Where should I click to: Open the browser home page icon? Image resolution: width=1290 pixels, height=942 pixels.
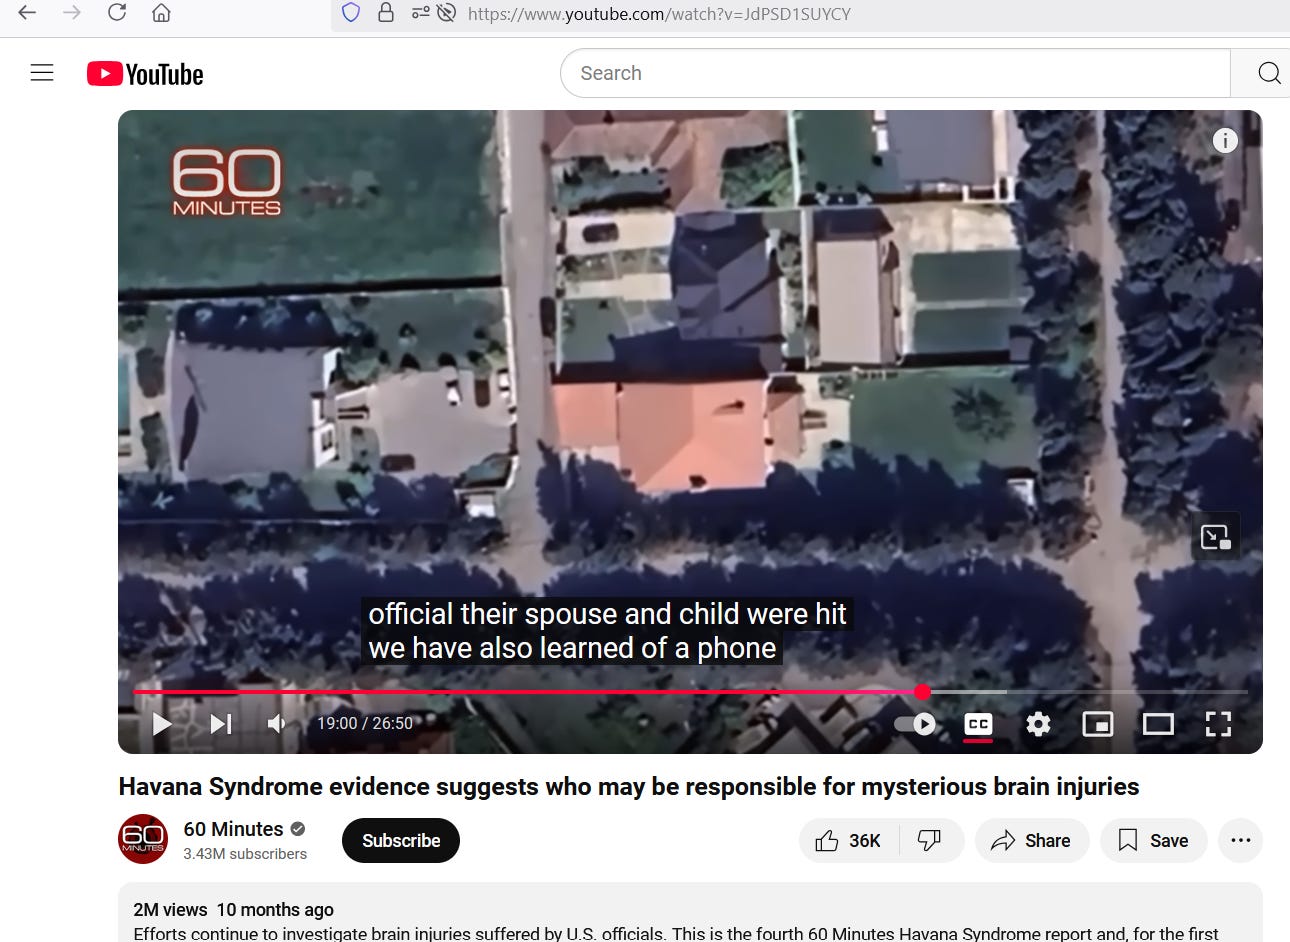click(x=161, y=13)
